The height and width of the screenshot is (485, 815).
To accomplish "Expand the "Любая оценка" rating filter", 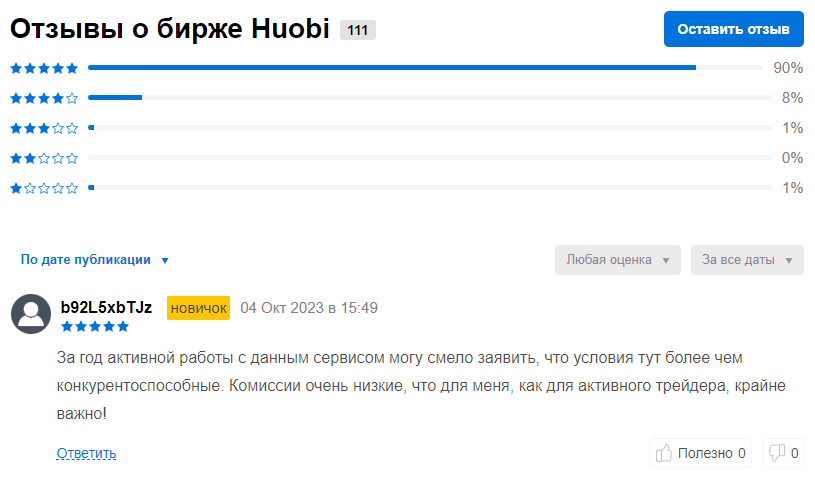I will coord(618,260).
